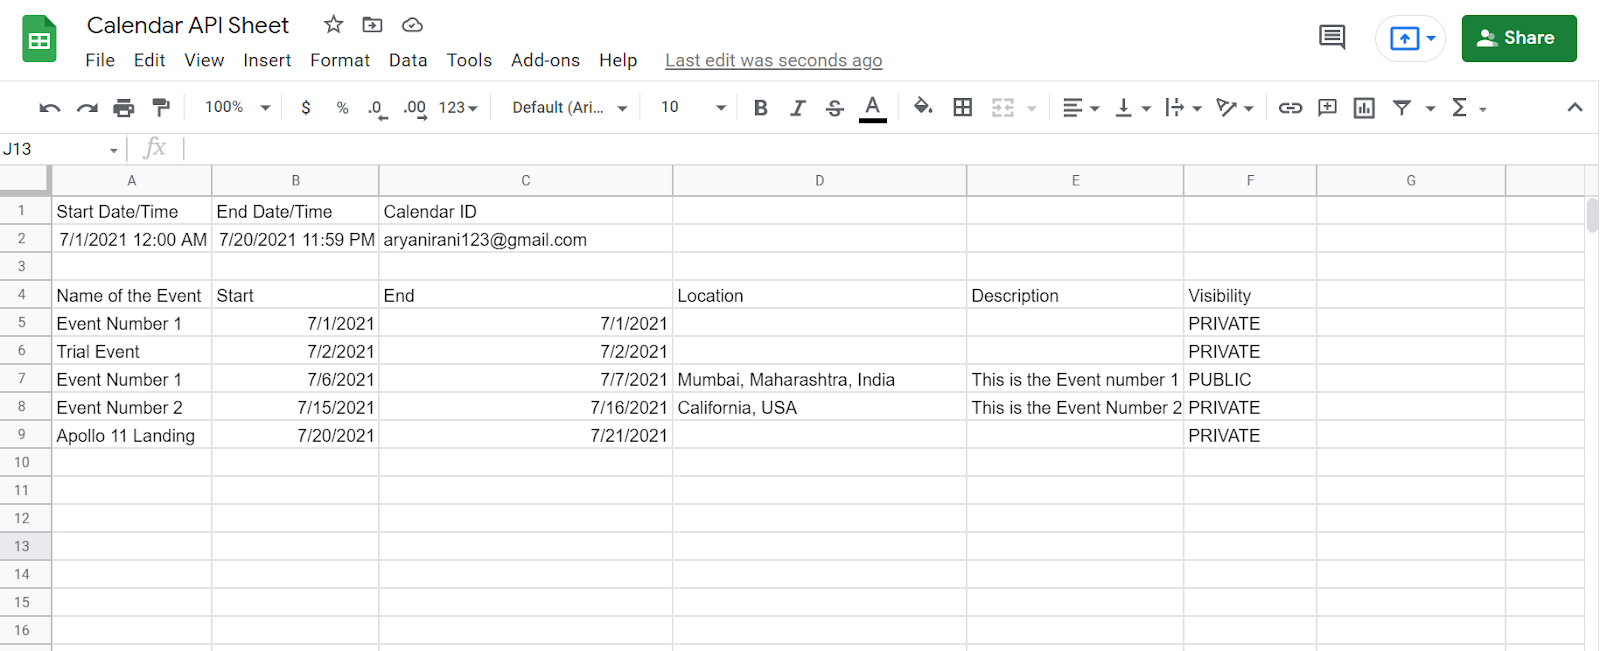This screenshot has width=1600, height=651.
Task: Open the File menu
Action: (x=100, y=60)
